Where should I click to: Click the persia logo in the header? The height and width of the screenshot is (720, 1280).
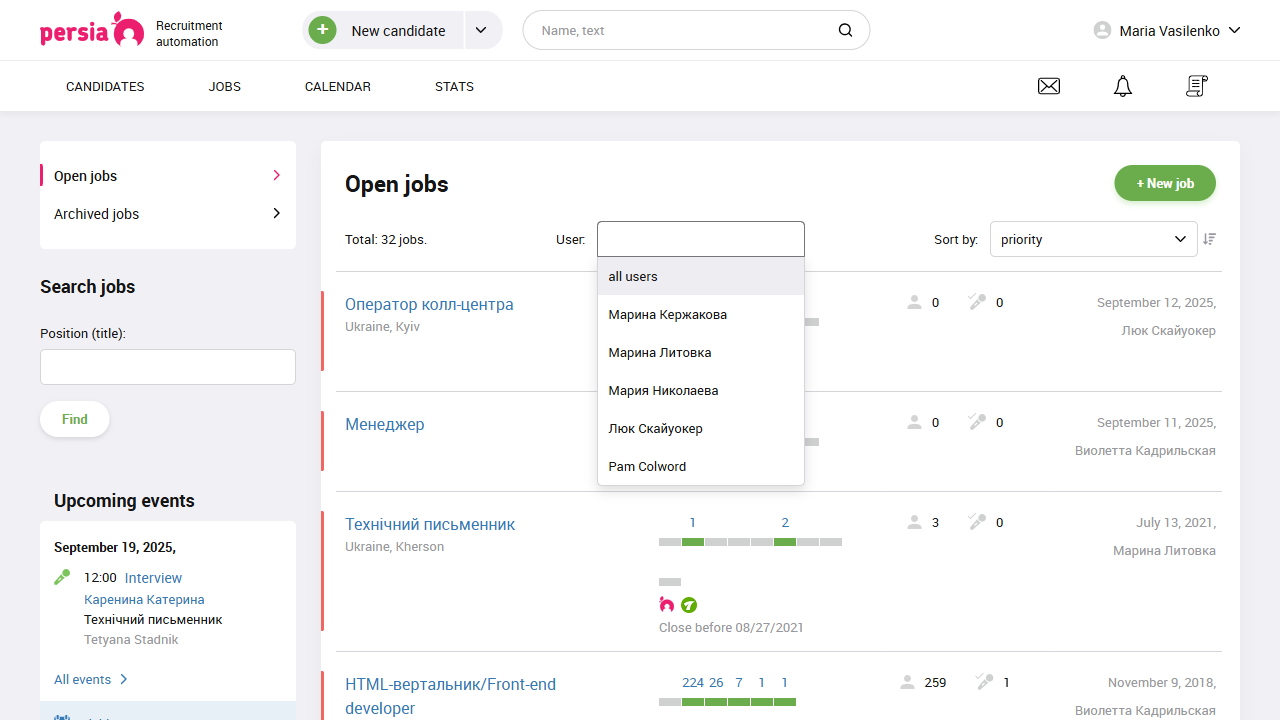(92, 30)
